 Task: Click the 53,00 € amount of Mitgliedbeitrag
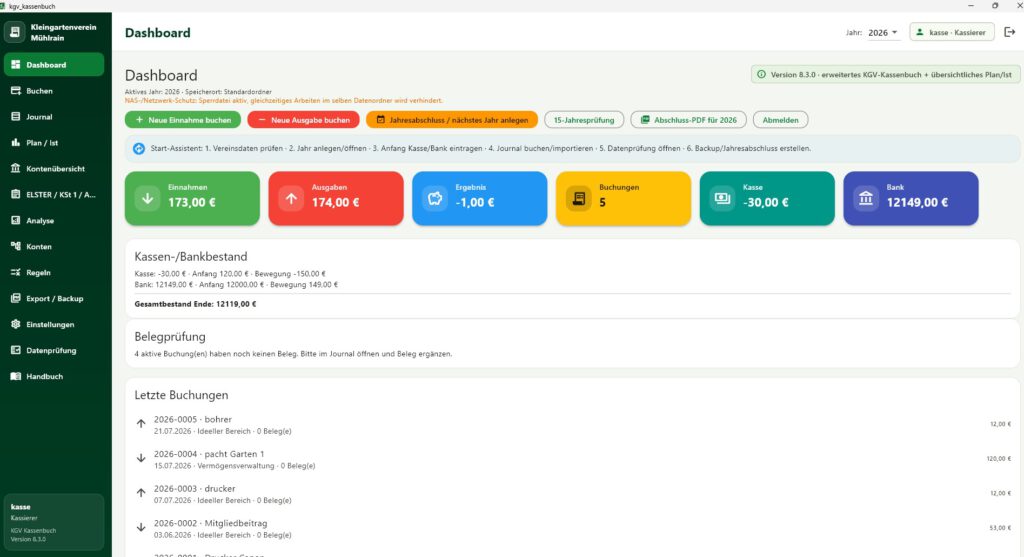(1000, 528)
